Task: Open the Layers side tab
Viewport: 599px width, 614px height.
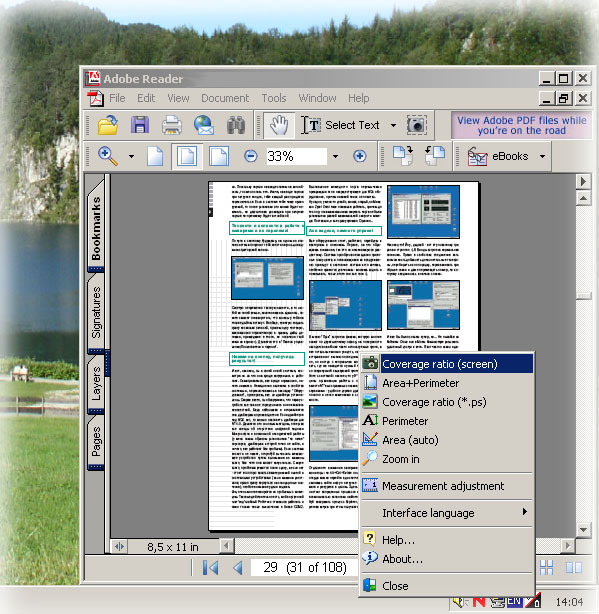Action: coord(96,384)
